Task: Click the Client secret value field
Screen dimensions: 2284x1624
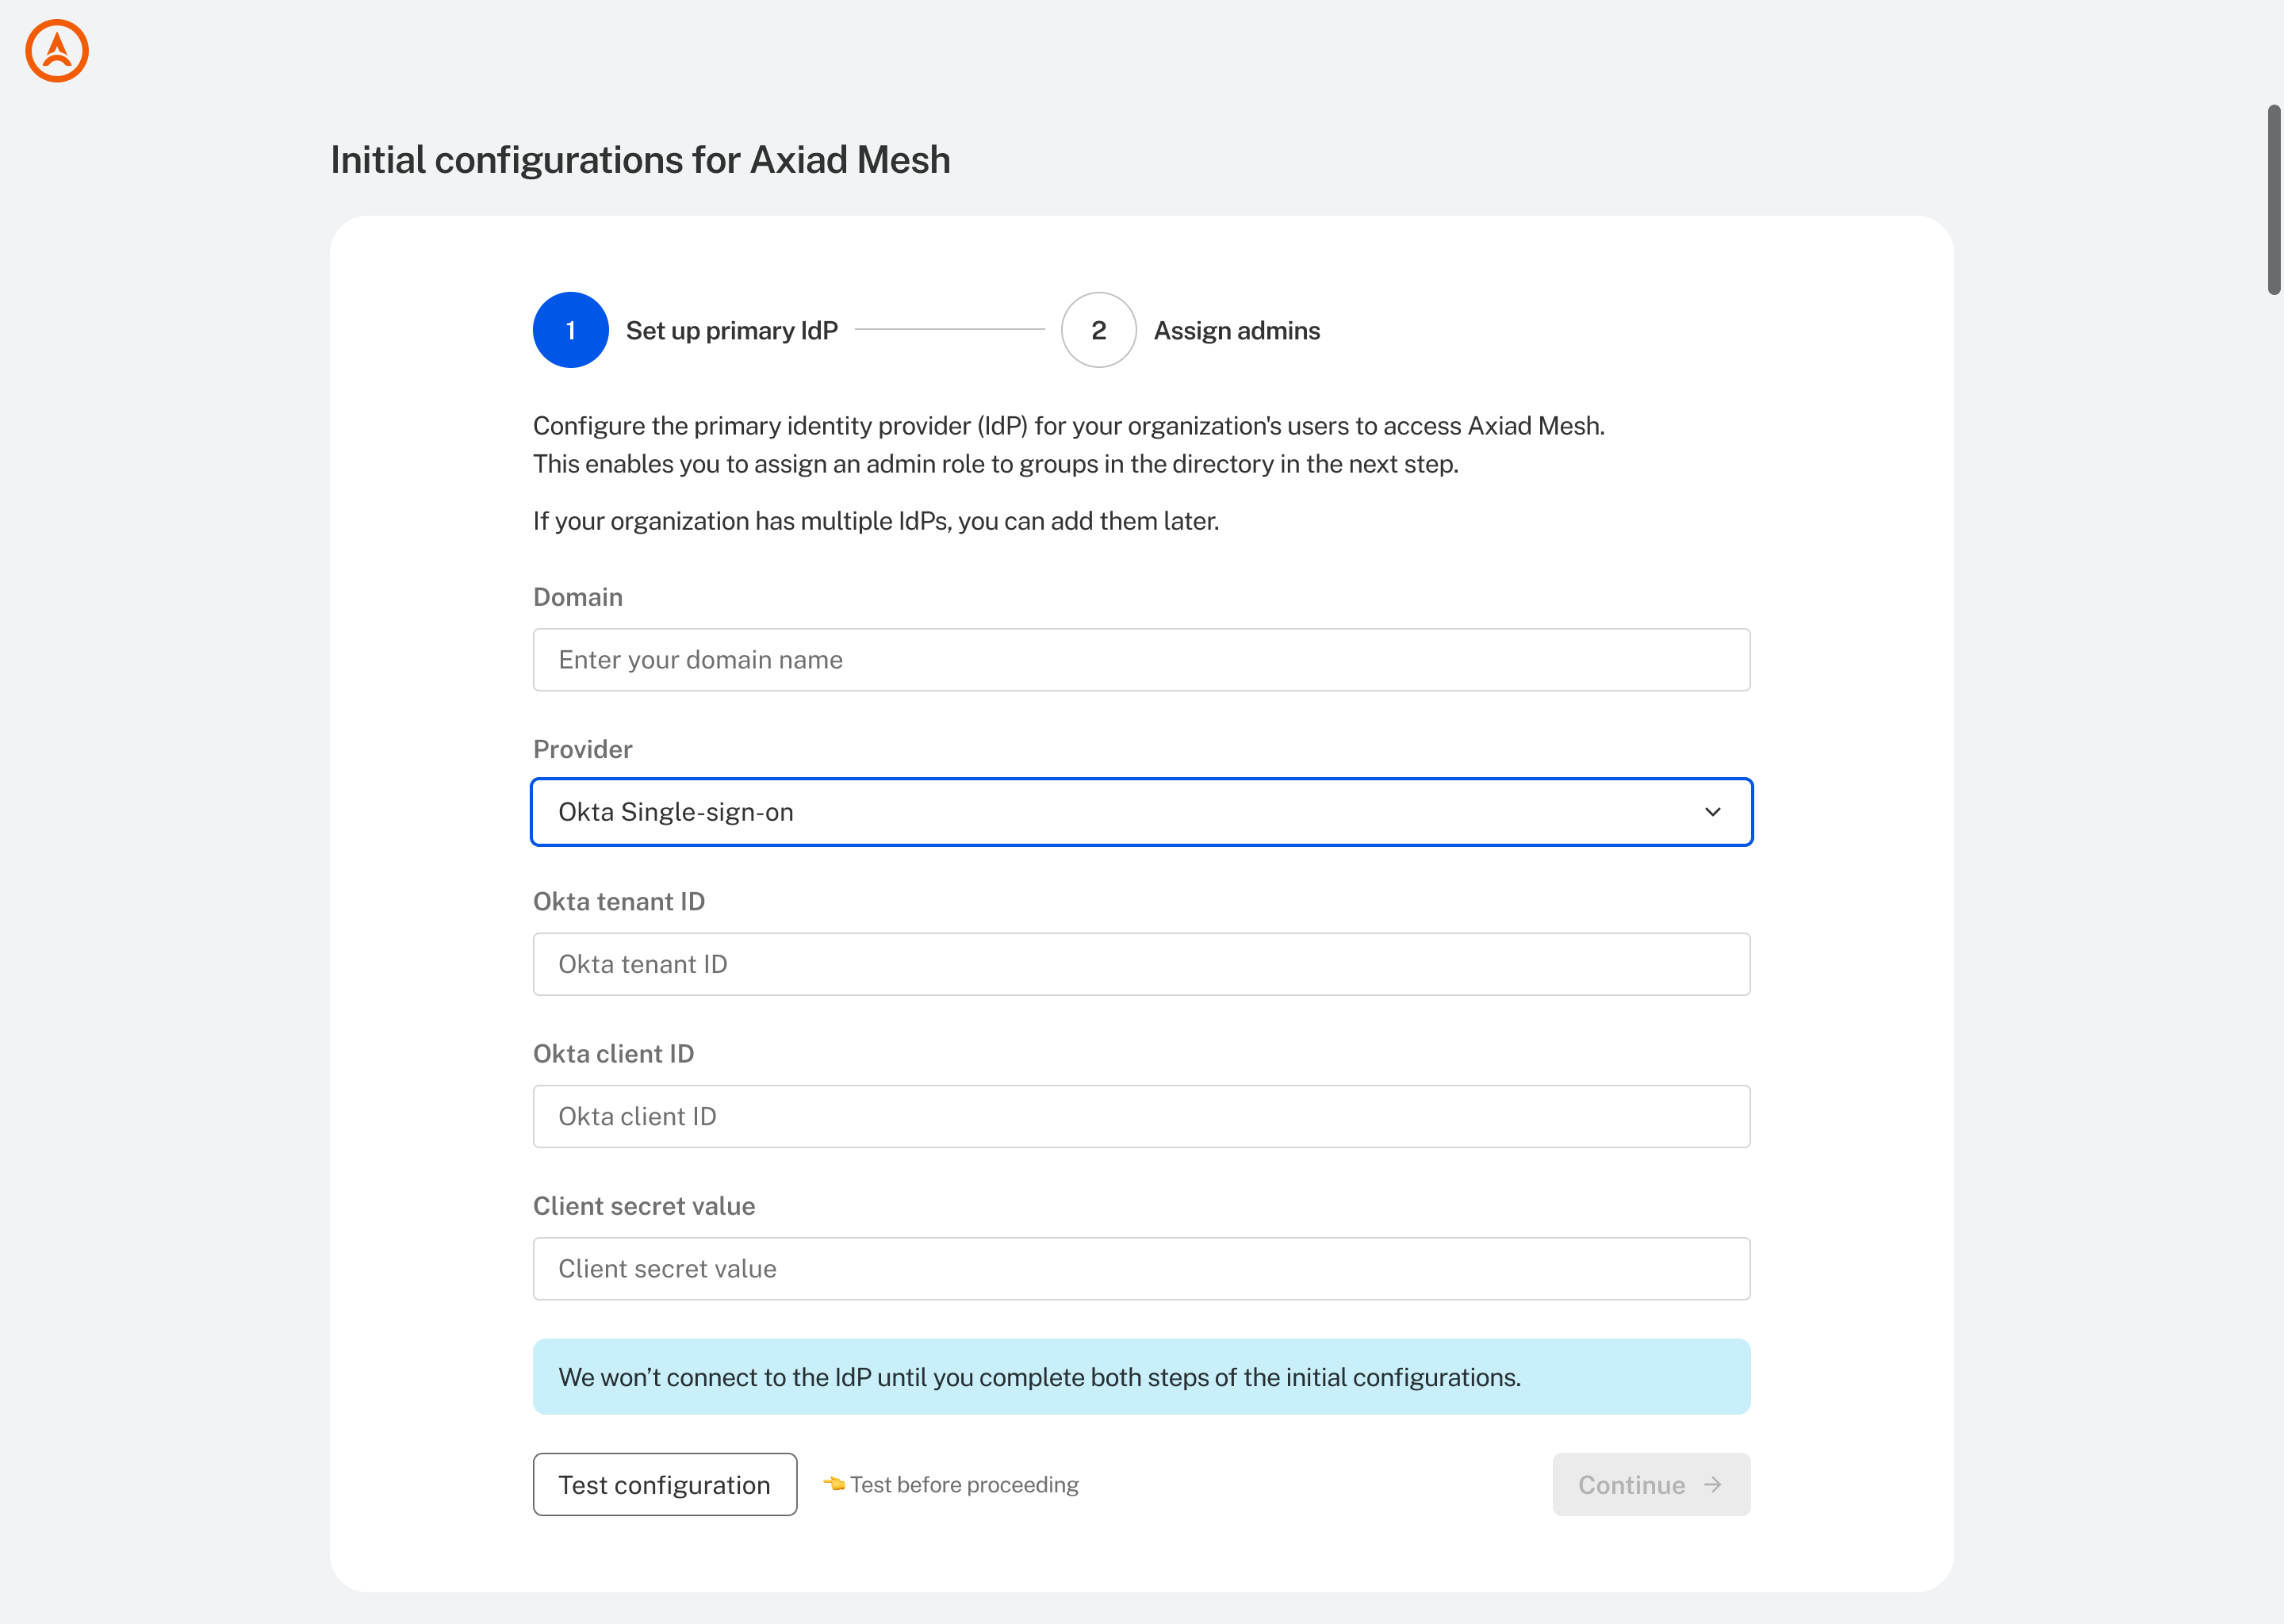Action: (1141, 1269)
